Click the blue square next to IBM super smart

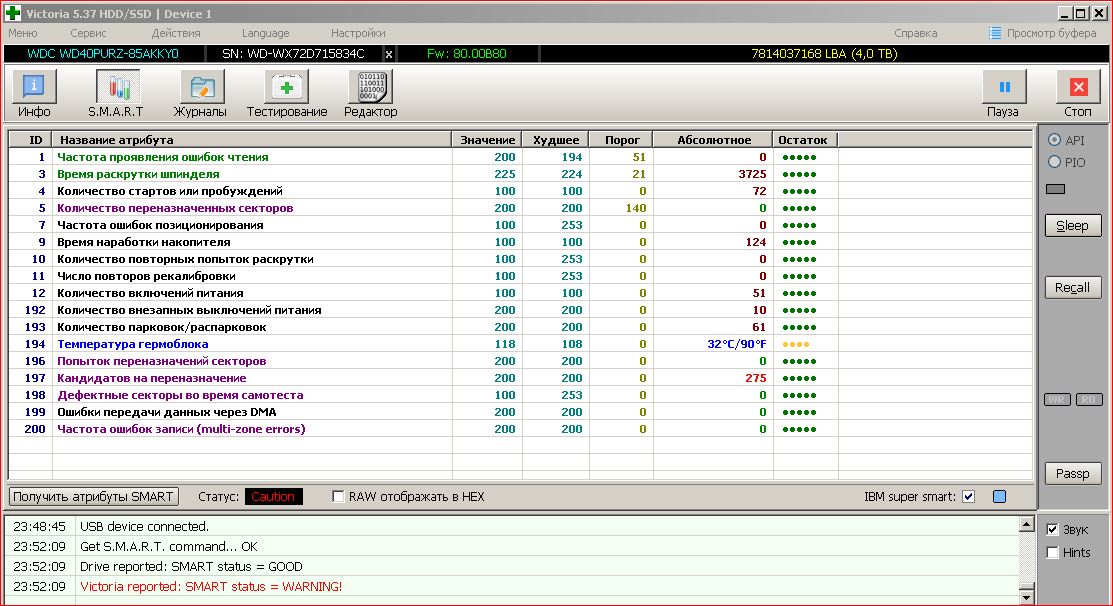(x=999, y=497)
